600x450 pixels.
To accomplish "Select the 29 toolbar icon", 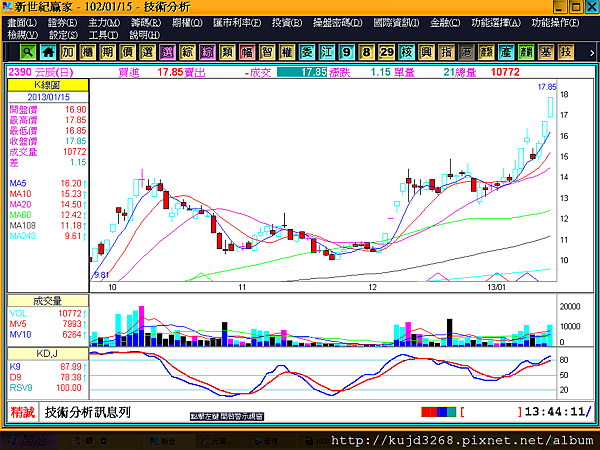I will (x=386, y=52).
